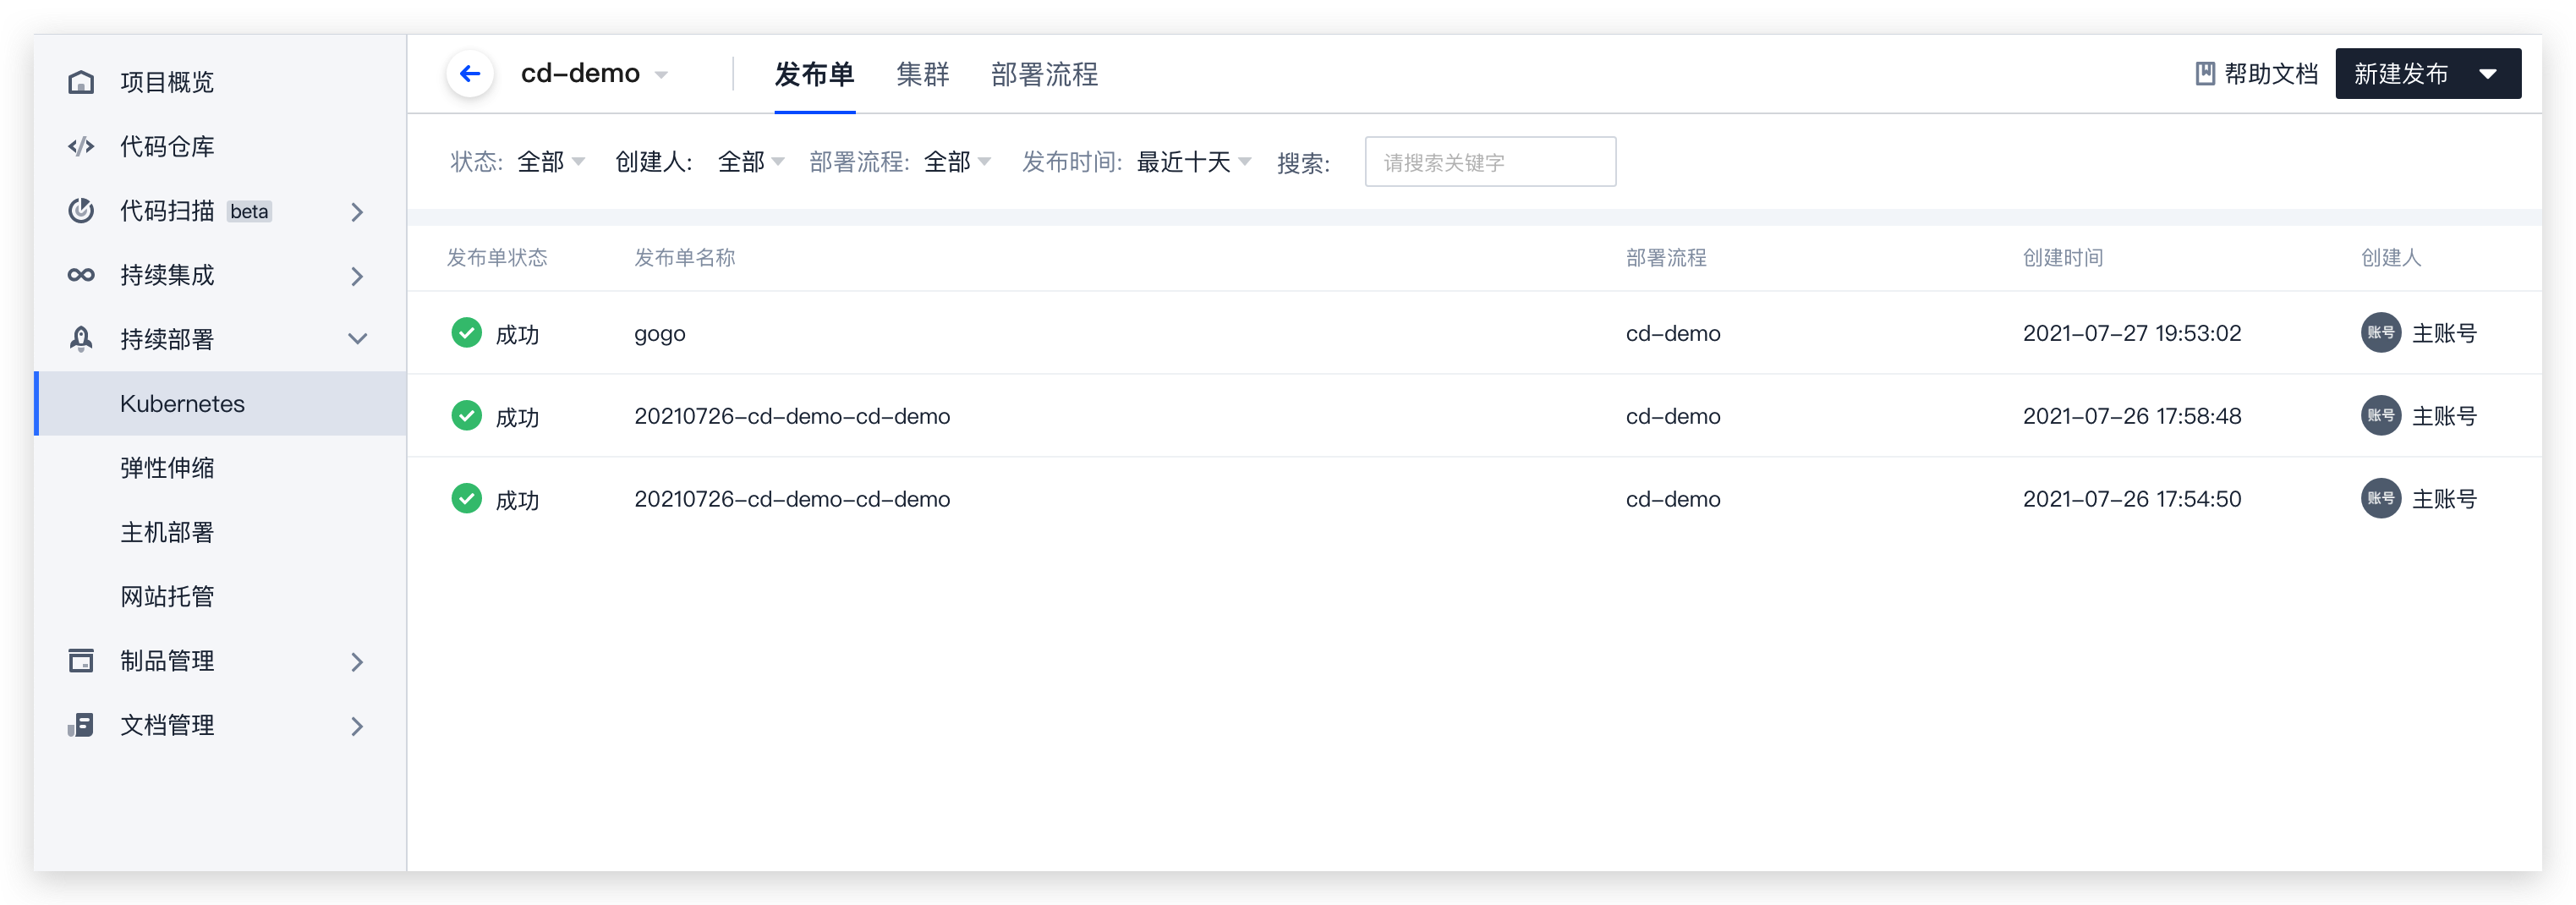This screenshot has width=2576, height=905.
Task: Switch to the 发布单 tab
Action: click(x=814, y=74)
